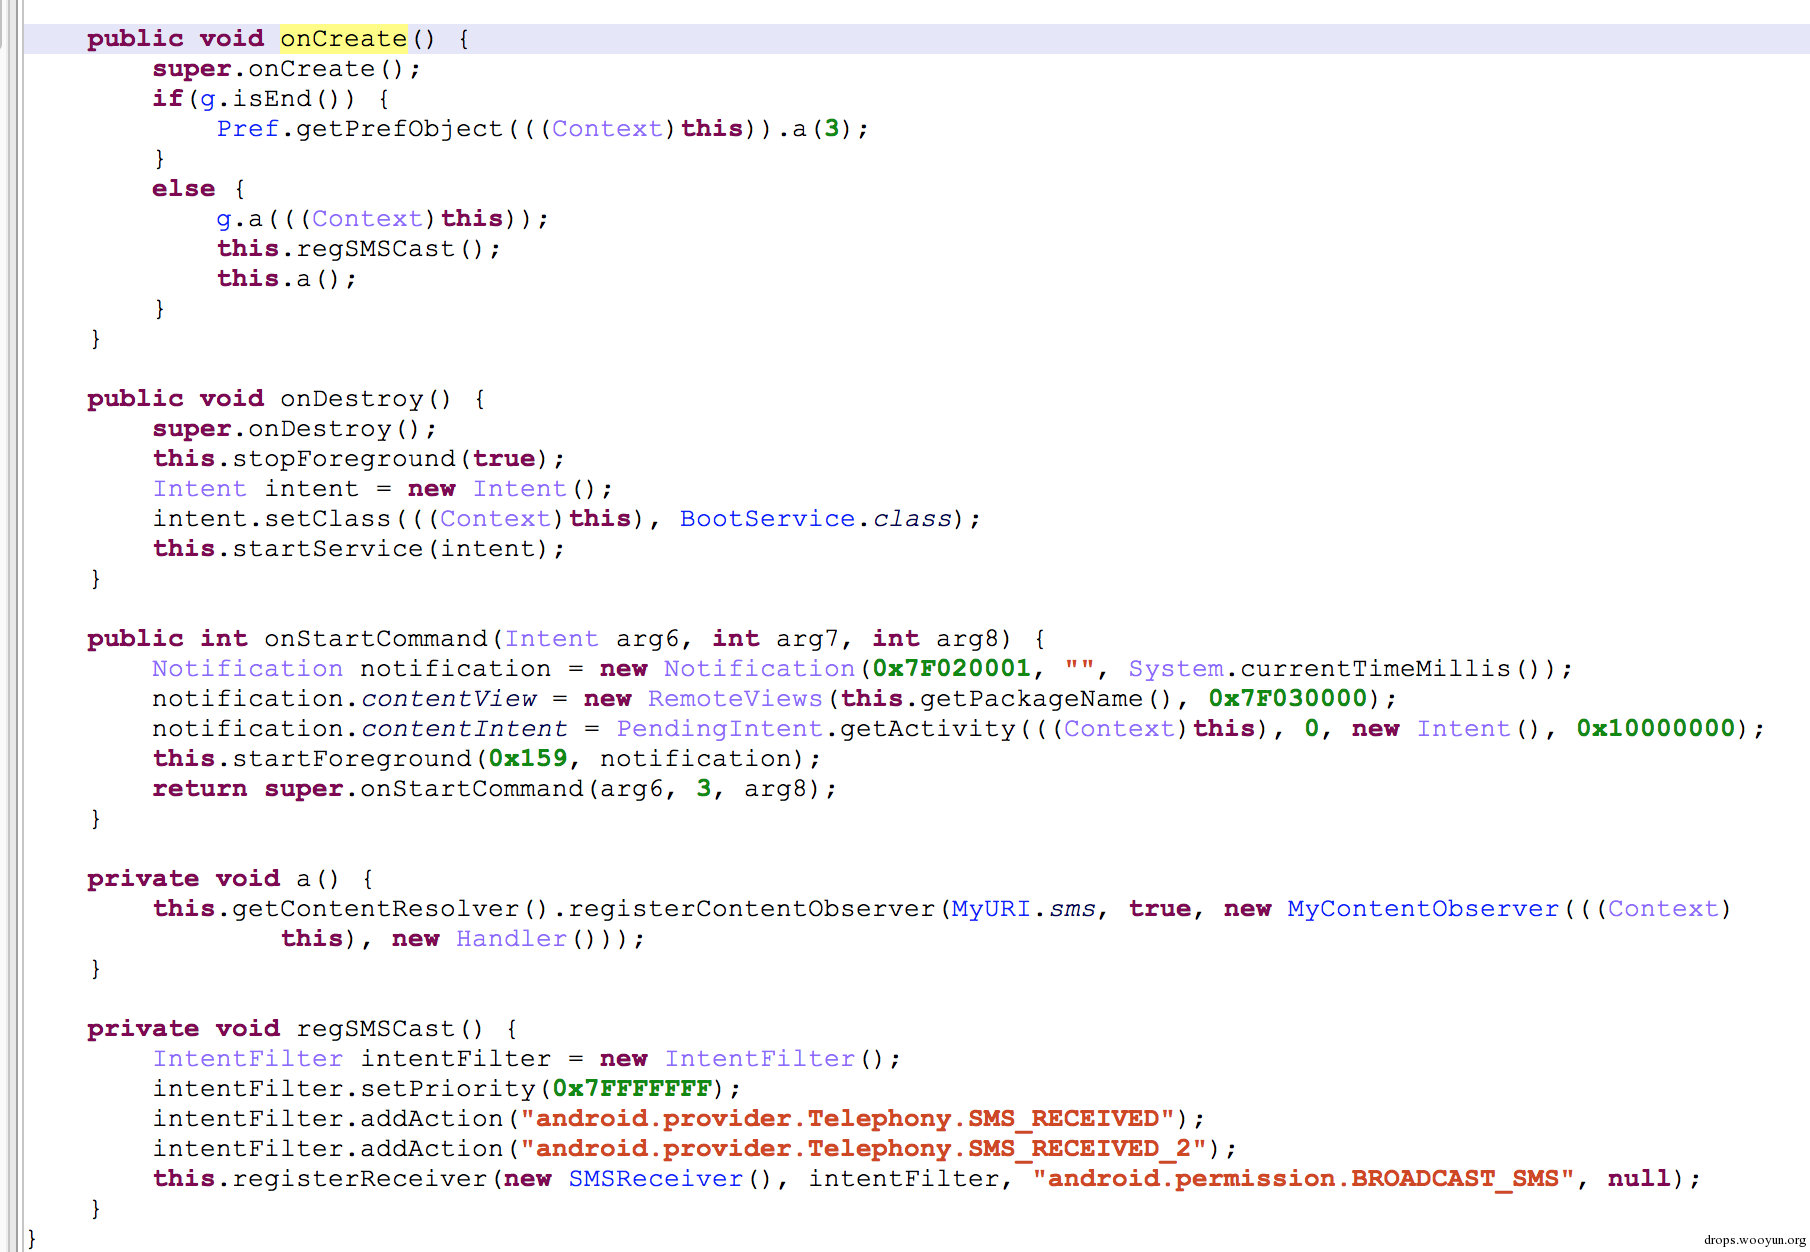The height and width of the screenshot is (1252, 1810).
Task: Click the SMS_RECEIVED action string
Action: point(847,1119)
